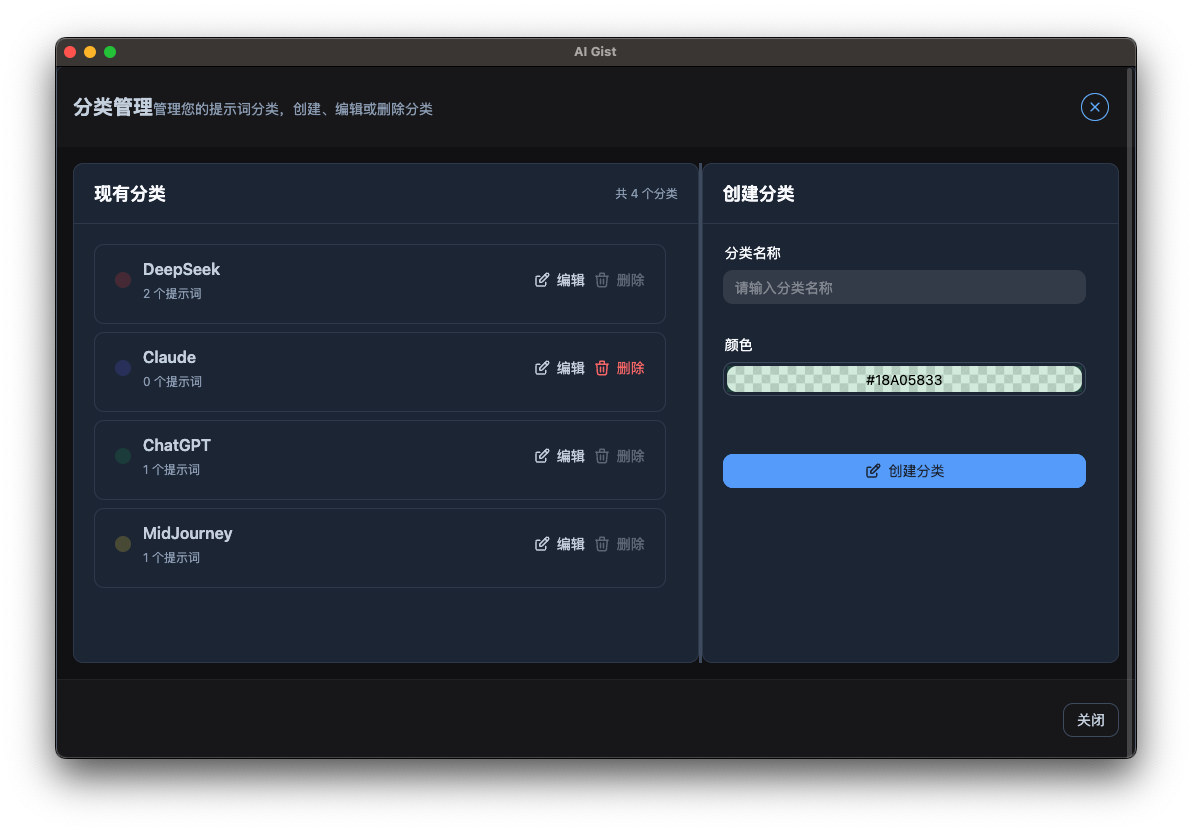The image size is (1192, 832).
Task: Click the trash icon beside ChatGPT
Action: tap(601, 456)
